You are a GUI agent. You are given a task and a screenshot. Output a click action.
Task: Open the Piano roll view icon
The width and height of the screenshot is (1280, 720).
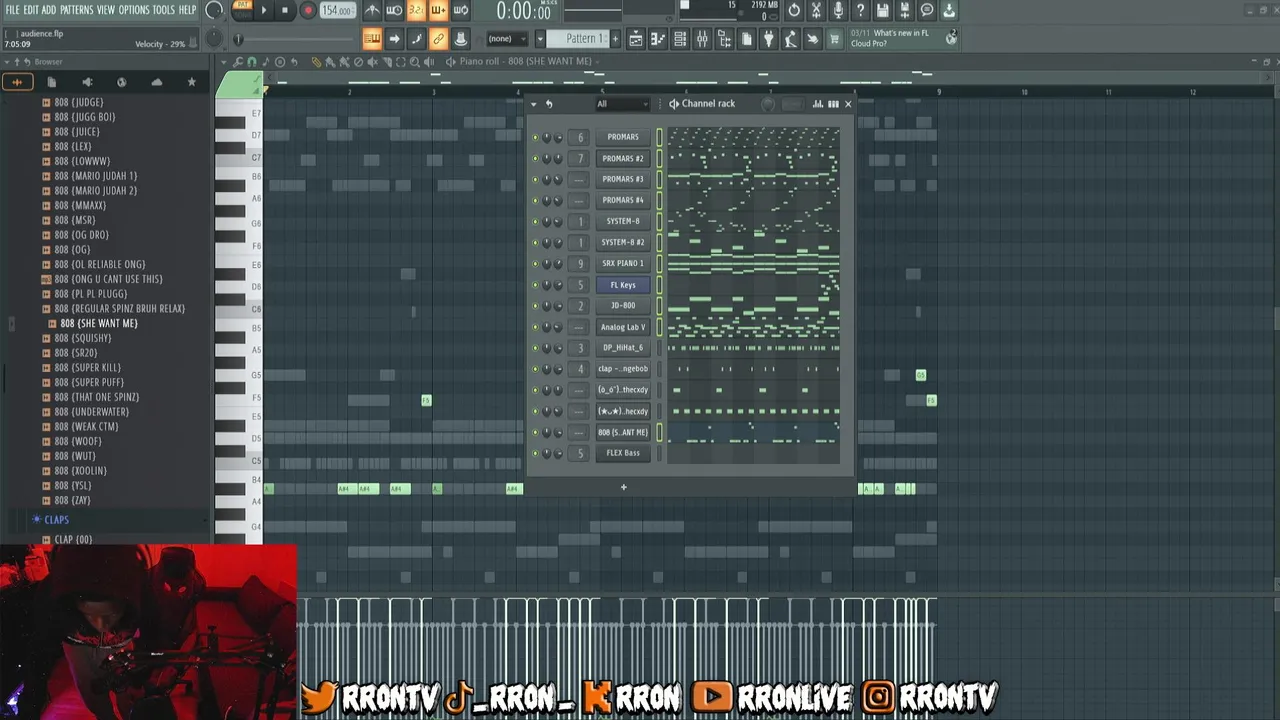[x=658, y=39]
